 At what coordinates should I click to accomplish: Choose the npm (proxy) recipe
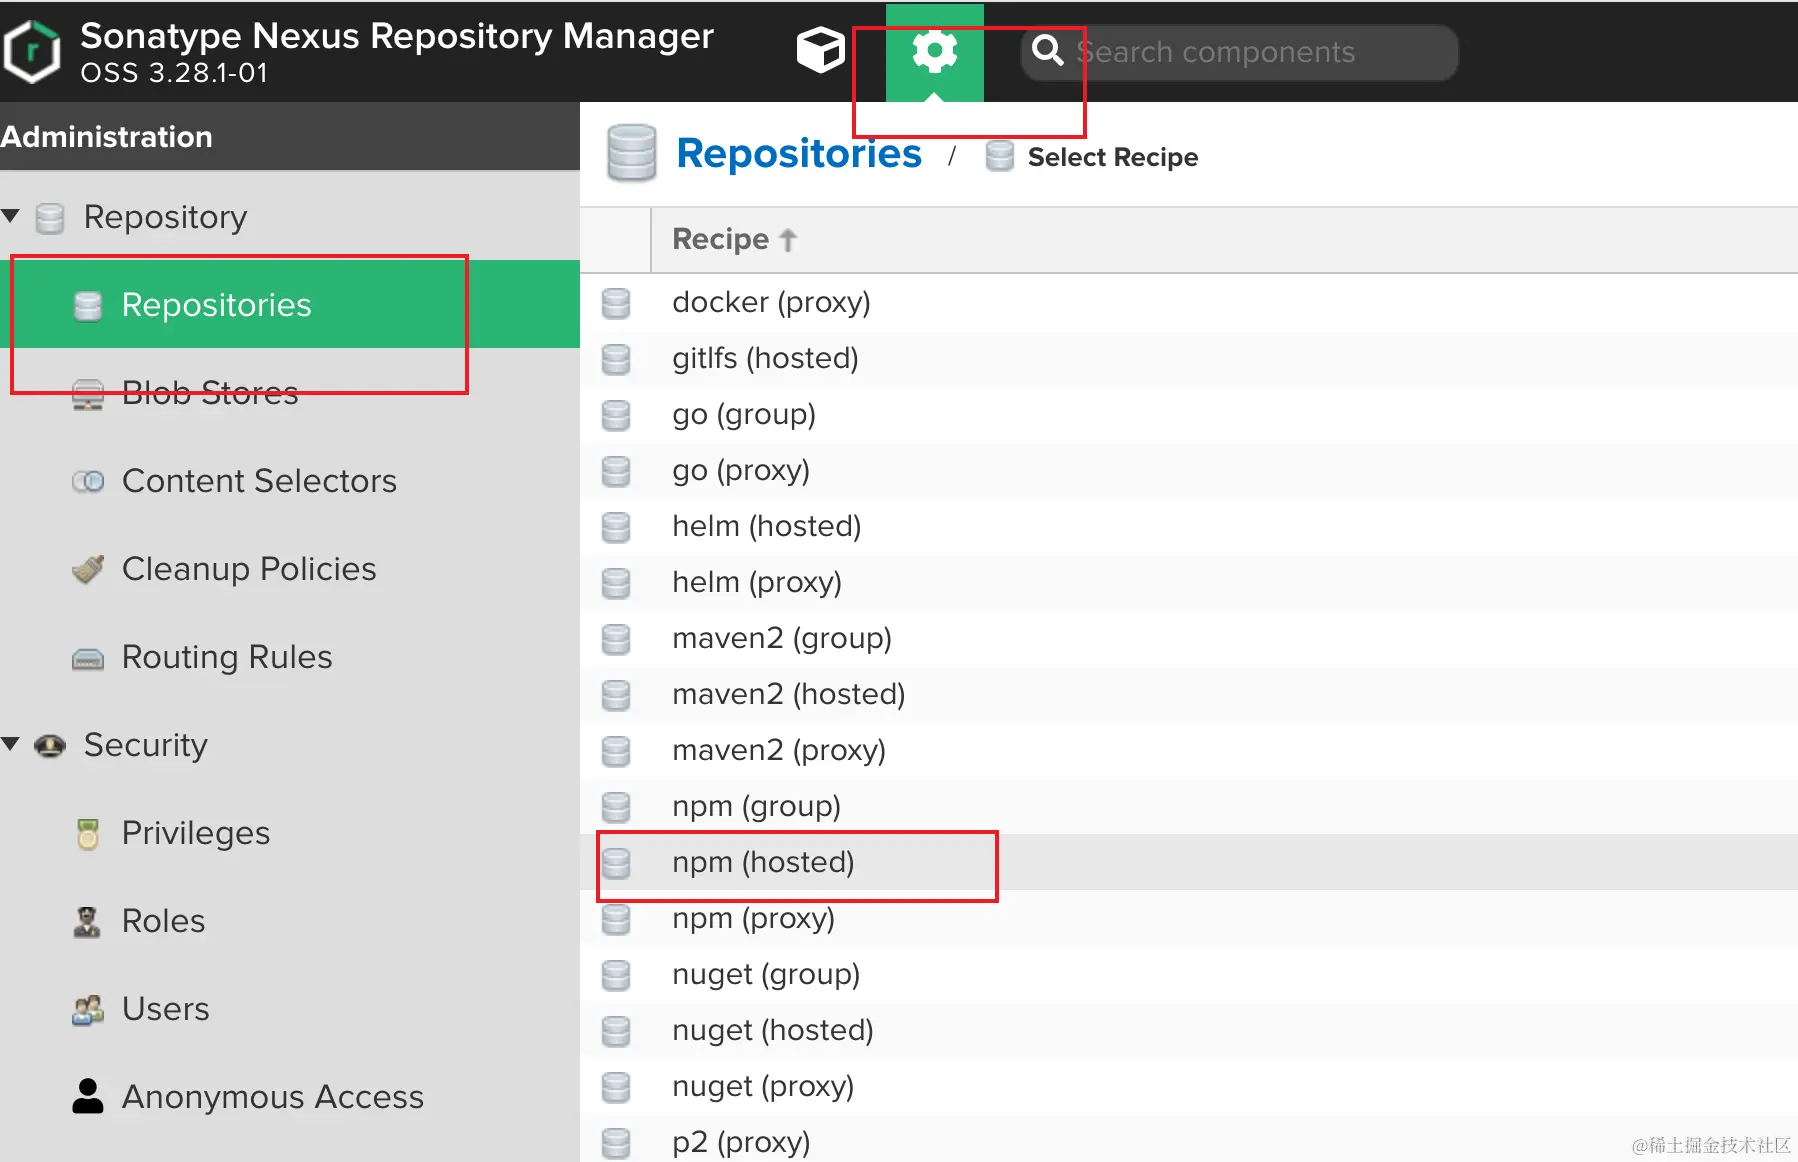tap(1189, 918)
